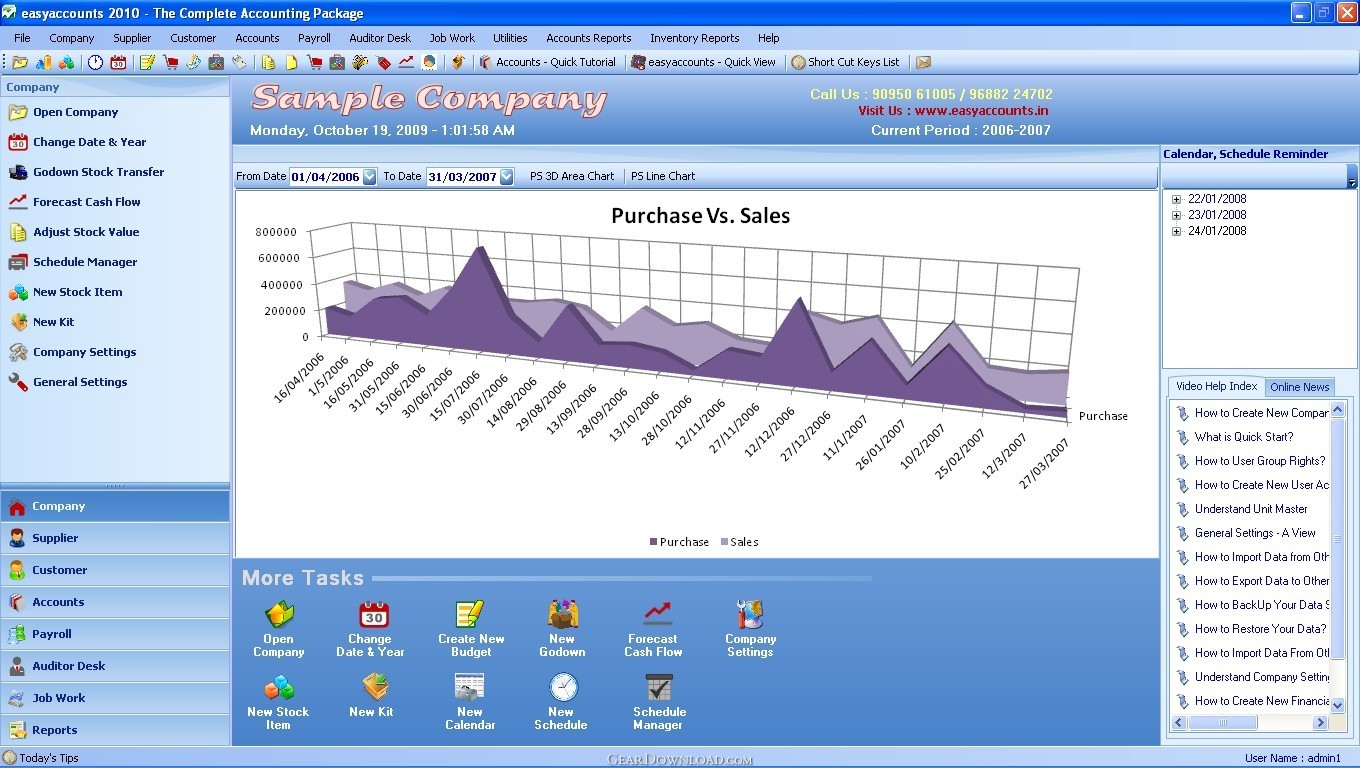Viewport: 1360px width, 768px height.
Task: Open Accounts - Quick Tutorial
Action: [x=547, y=62]
